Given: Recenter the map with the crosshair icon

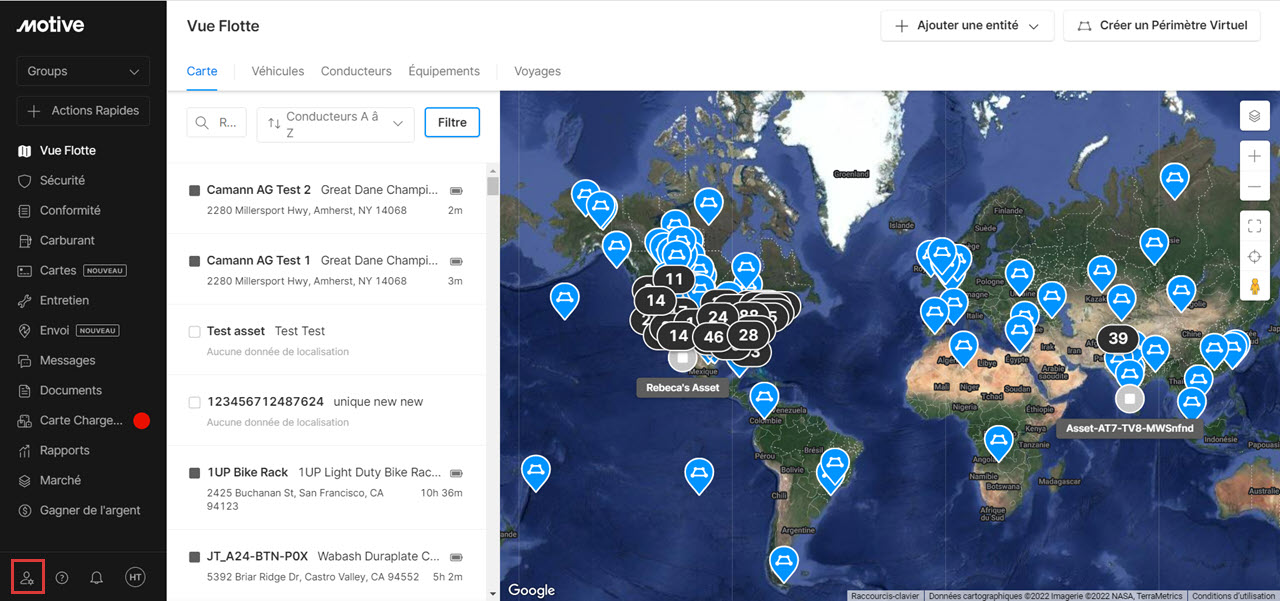Looking at the screenshot, I should click(x=1255, y=257).
